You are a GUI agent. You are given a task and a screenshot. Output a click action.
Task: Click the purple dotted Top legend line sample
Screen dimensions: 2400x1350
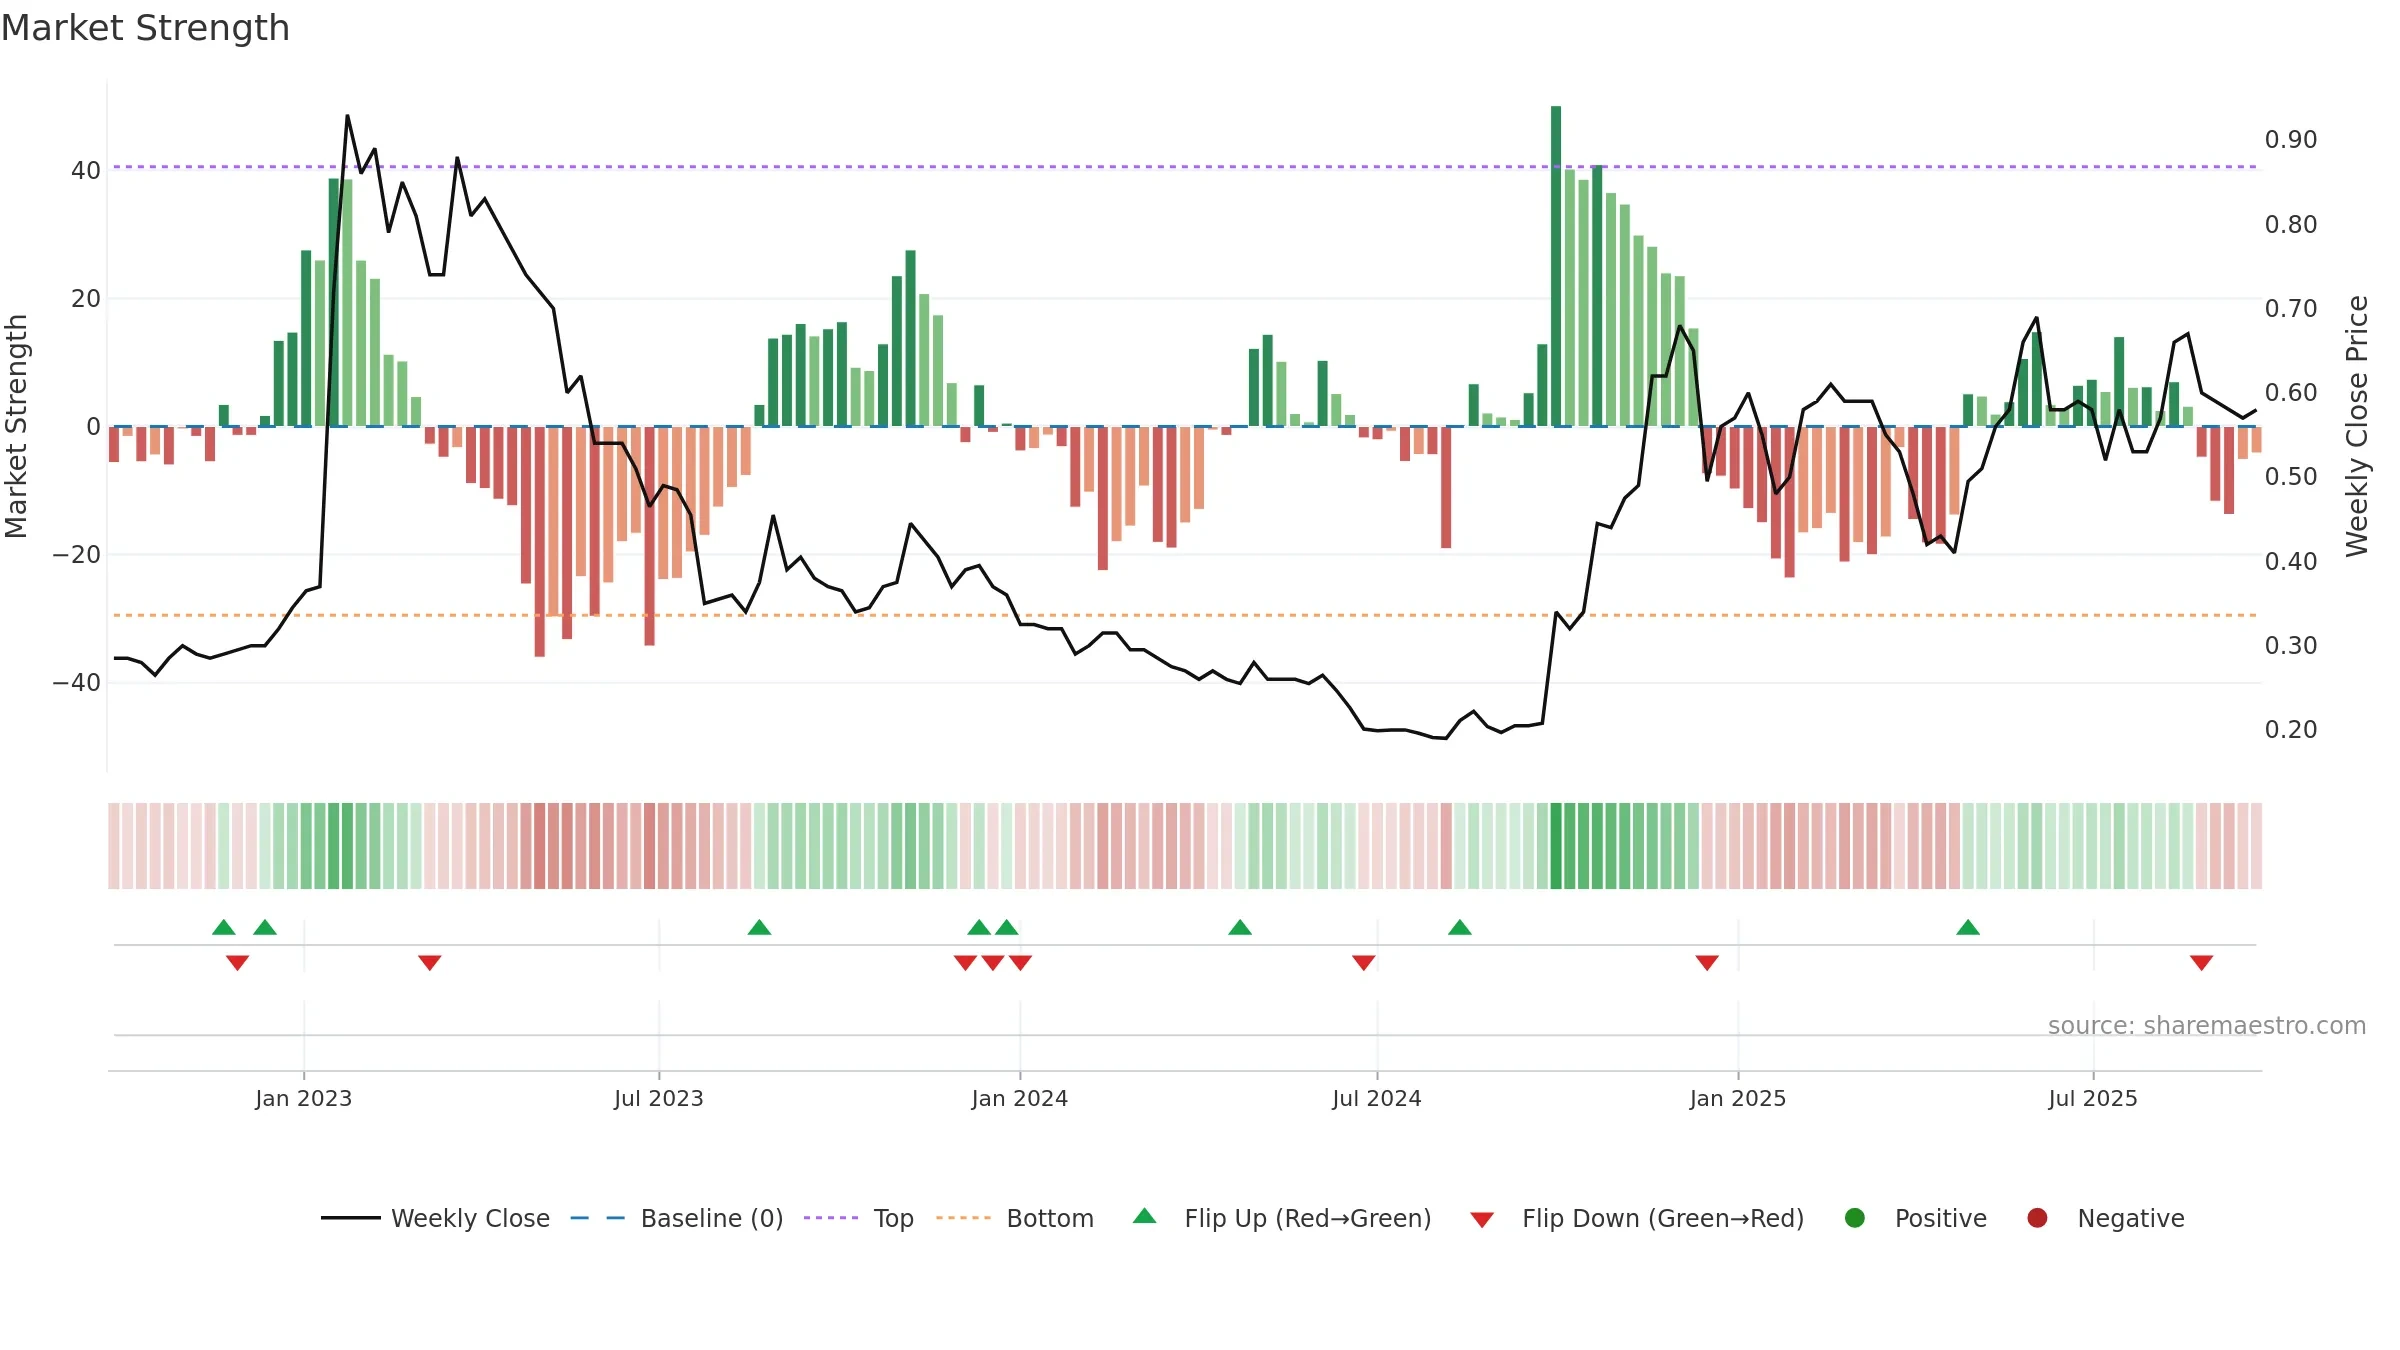point(831,1218)
